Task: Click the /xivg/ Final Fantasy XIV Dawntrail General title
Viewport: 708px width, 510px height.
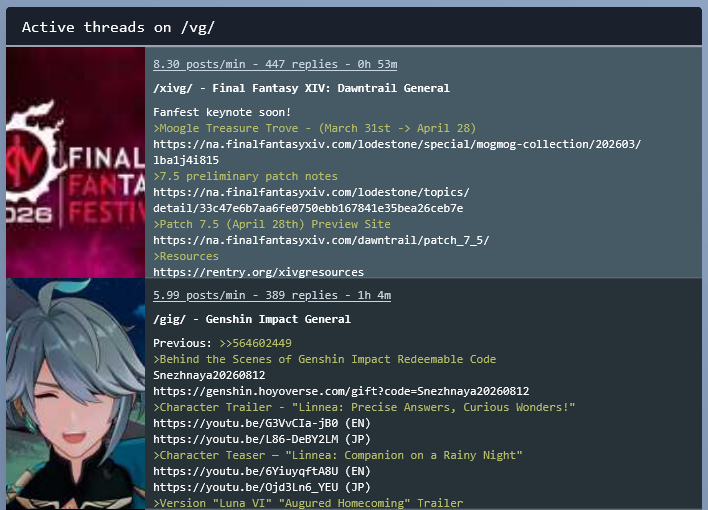Action: [301, 88]
